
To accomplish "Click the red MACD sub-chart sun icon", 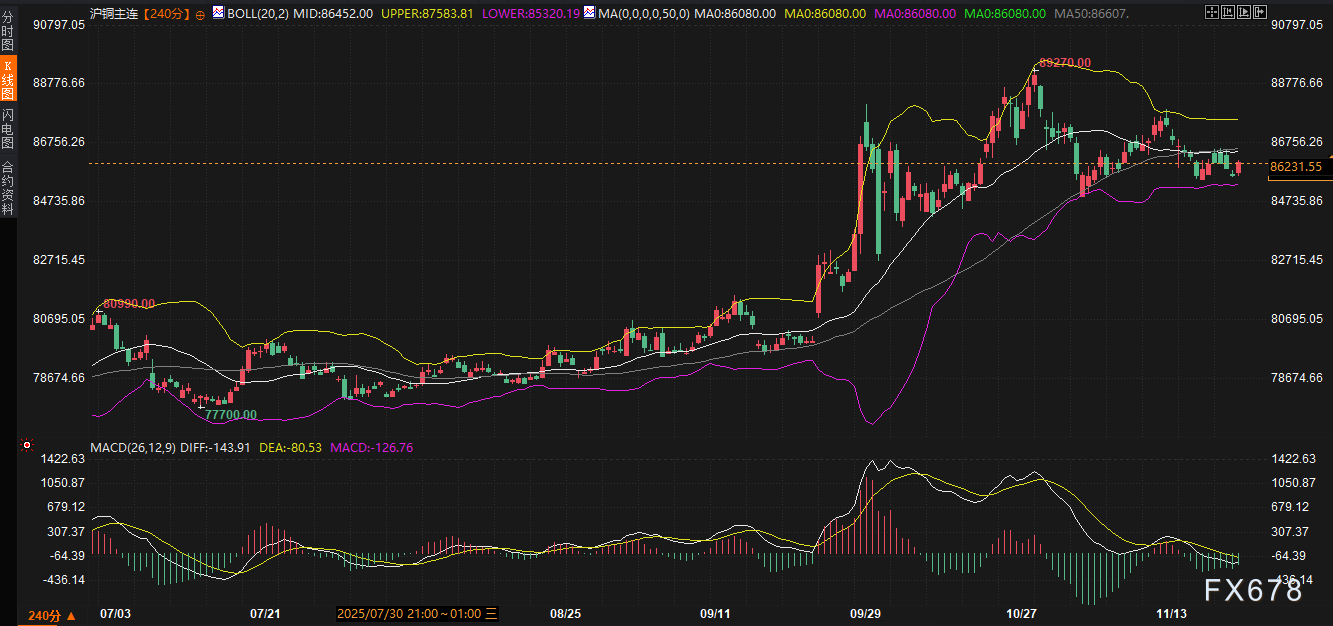I will (x=27, y=446).
